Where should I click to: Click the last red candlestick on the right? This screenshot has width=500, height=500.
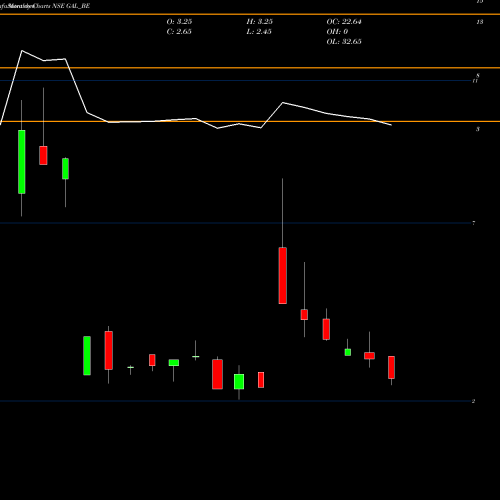click(391, 367)
